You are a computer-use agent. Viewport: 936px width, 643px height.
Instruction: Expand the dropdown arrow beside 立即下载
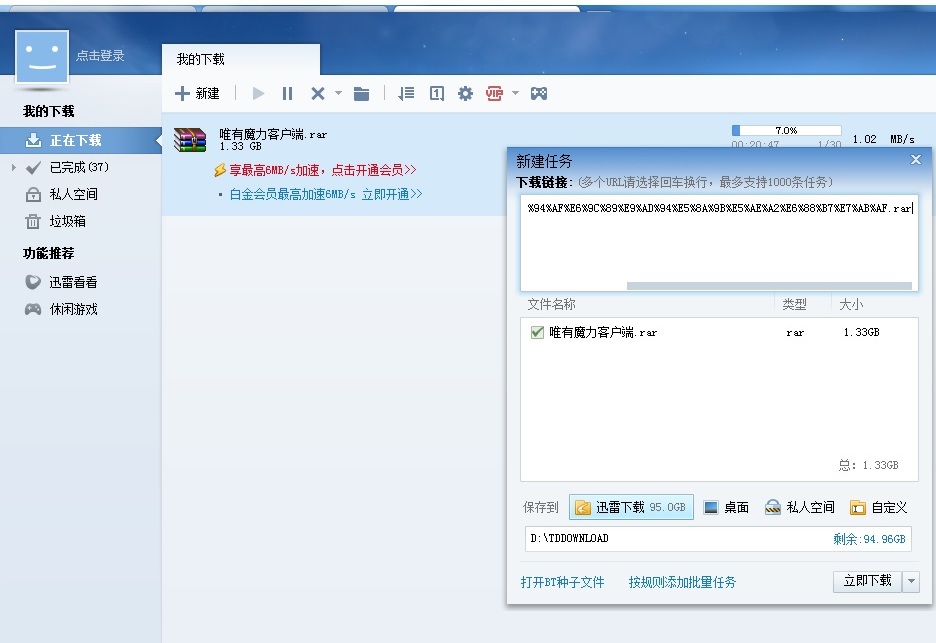(910, 581)
